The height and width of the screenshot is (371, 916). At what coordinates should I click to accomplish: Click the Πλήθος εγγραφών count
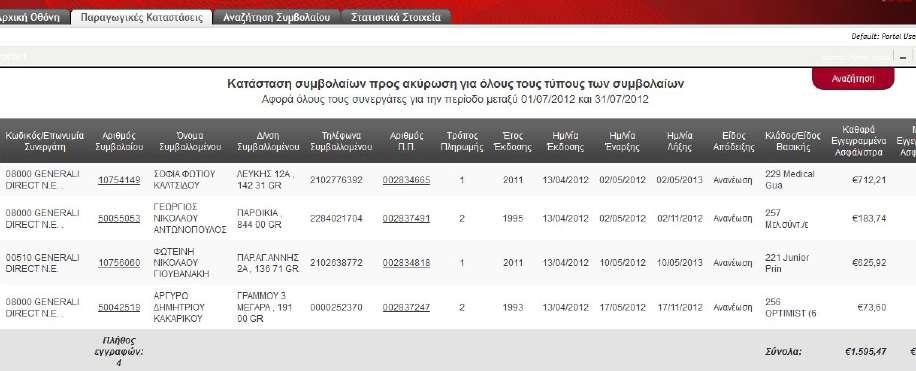point(119,352)
